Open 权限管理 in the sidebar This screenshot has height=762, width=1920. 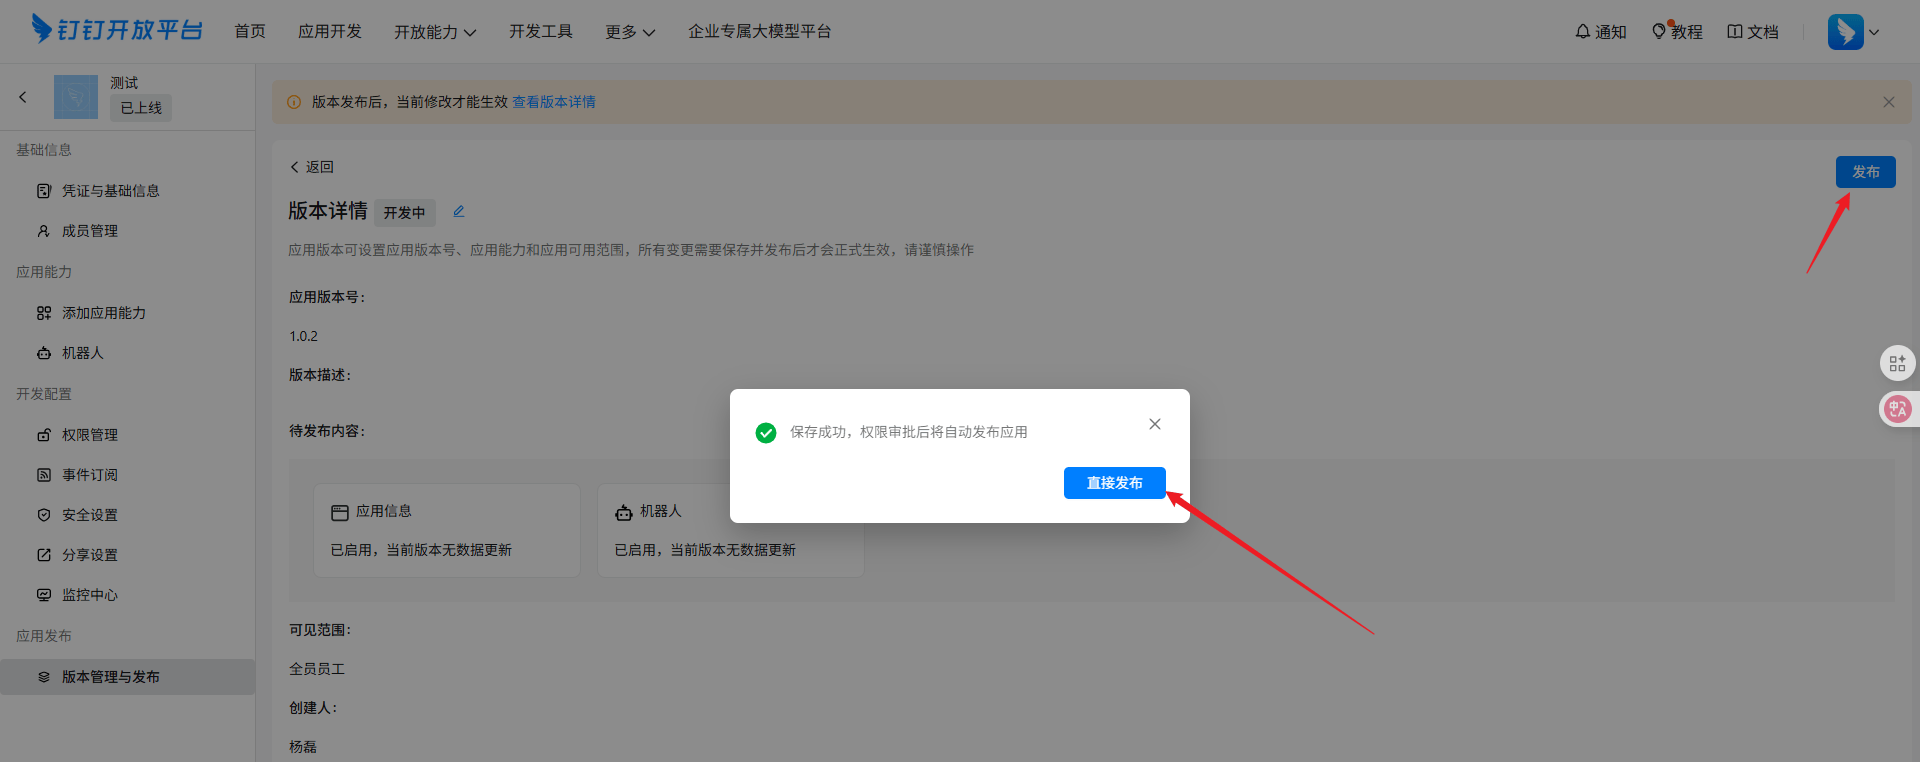(x=89, y=435)
